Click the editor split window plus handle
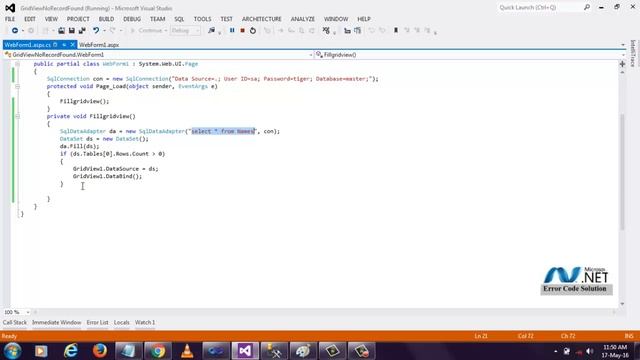The width and height of the screenshot is (640, 360). pyautogui.click(x=622, y=64)
